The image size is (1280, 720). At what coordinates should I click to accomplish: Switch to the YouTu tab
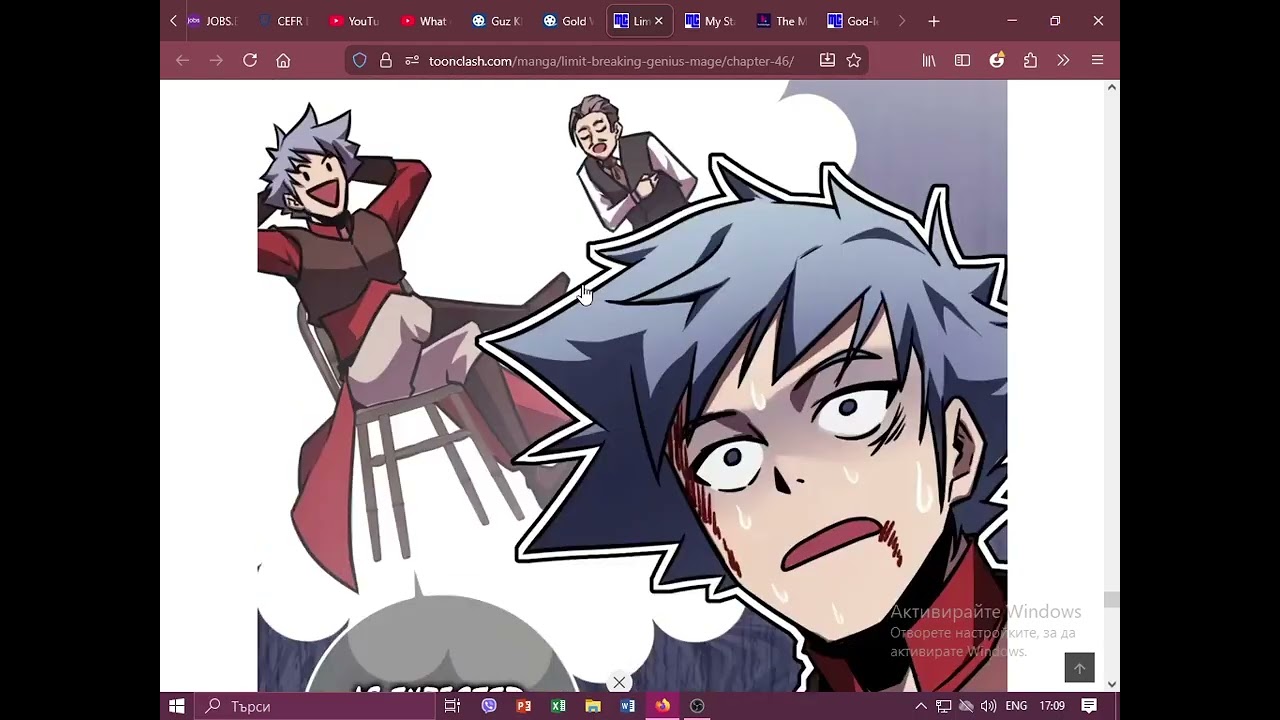354,21
